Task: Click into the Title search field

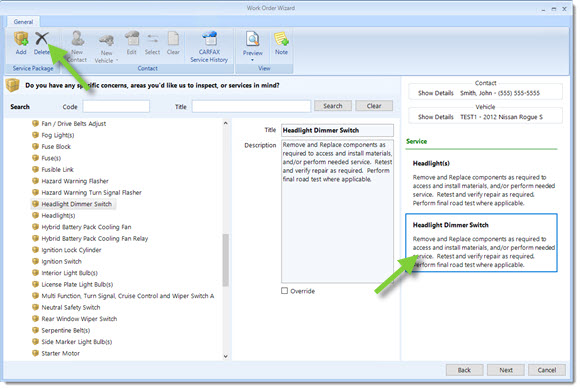Action: (x=251, y=106)
